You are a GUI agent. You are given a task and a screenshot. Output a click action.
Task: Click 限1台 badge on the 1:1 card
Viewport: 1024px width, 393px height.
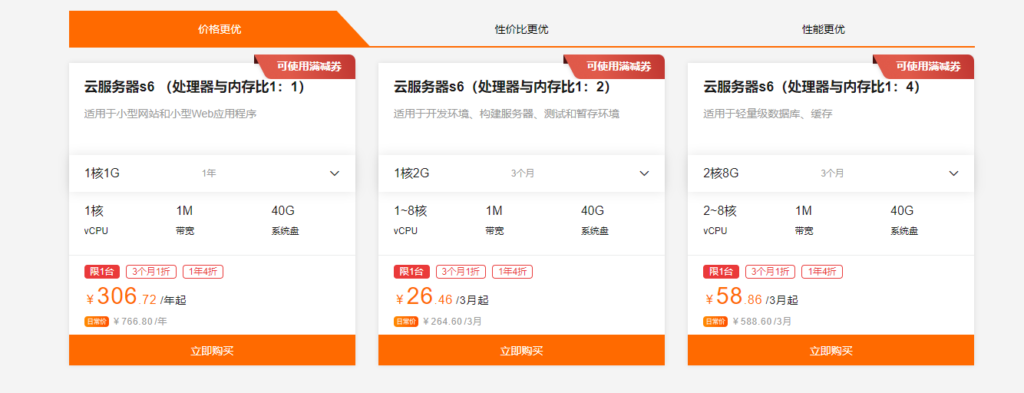point(102,272)
